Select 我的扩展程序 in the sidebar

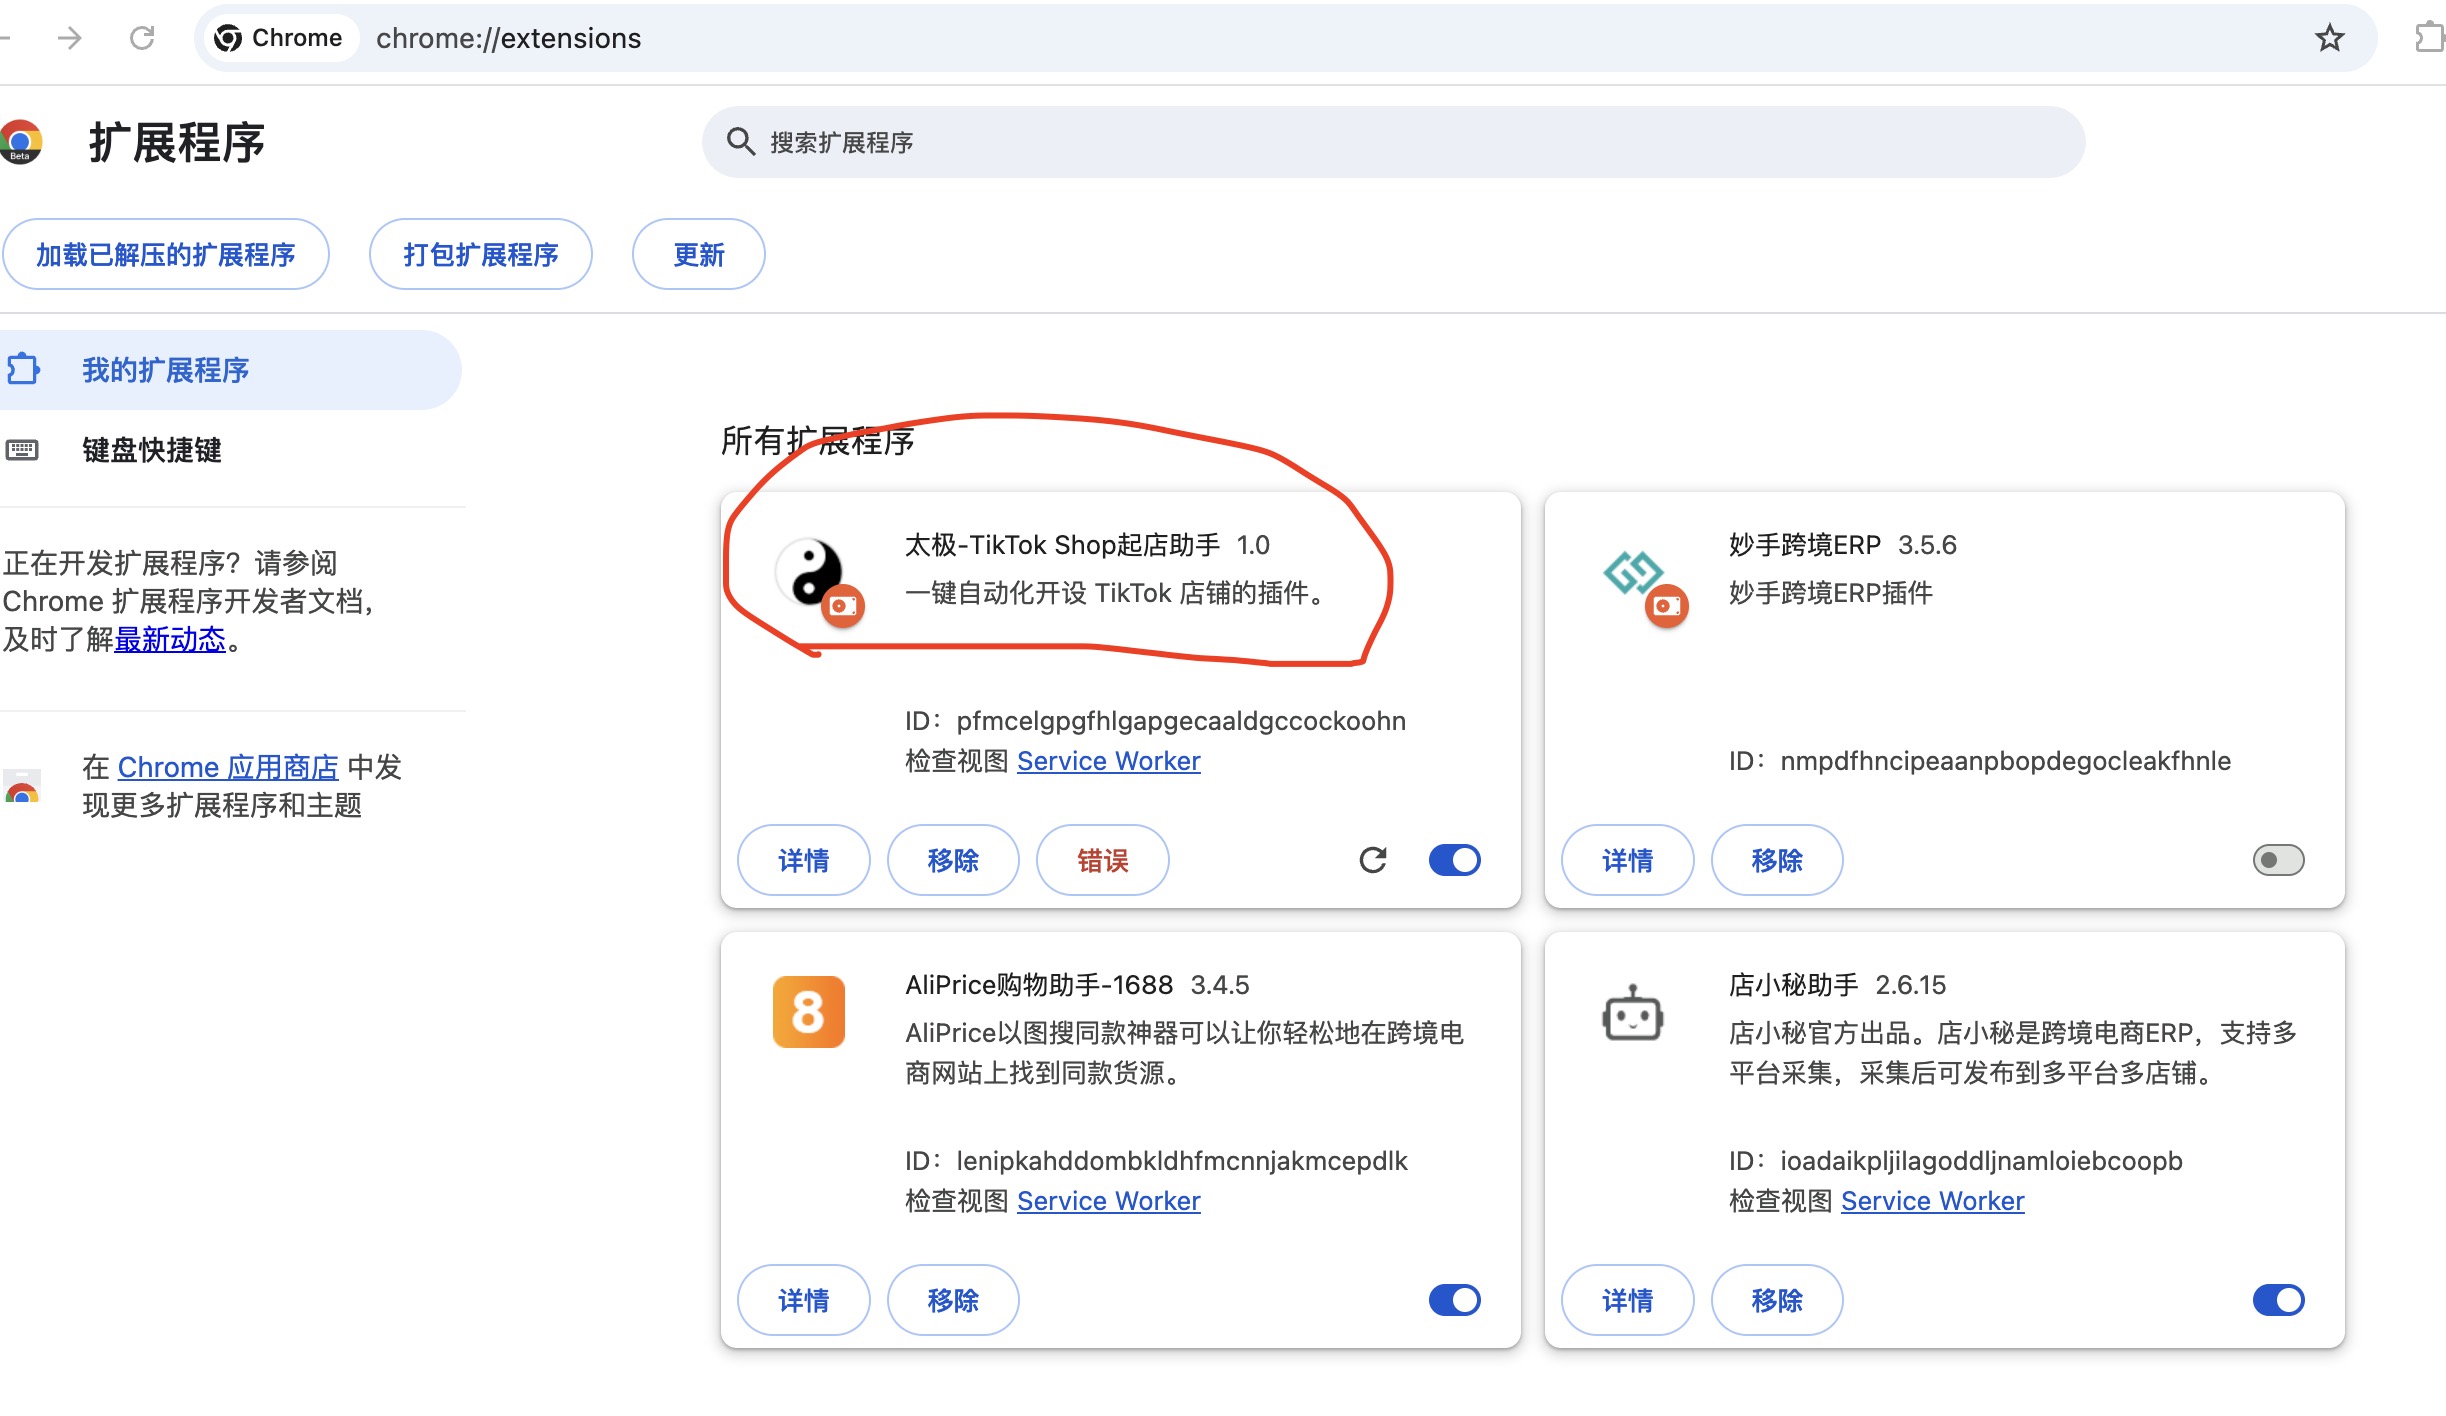pyautogui.click(x=230, y=370)
